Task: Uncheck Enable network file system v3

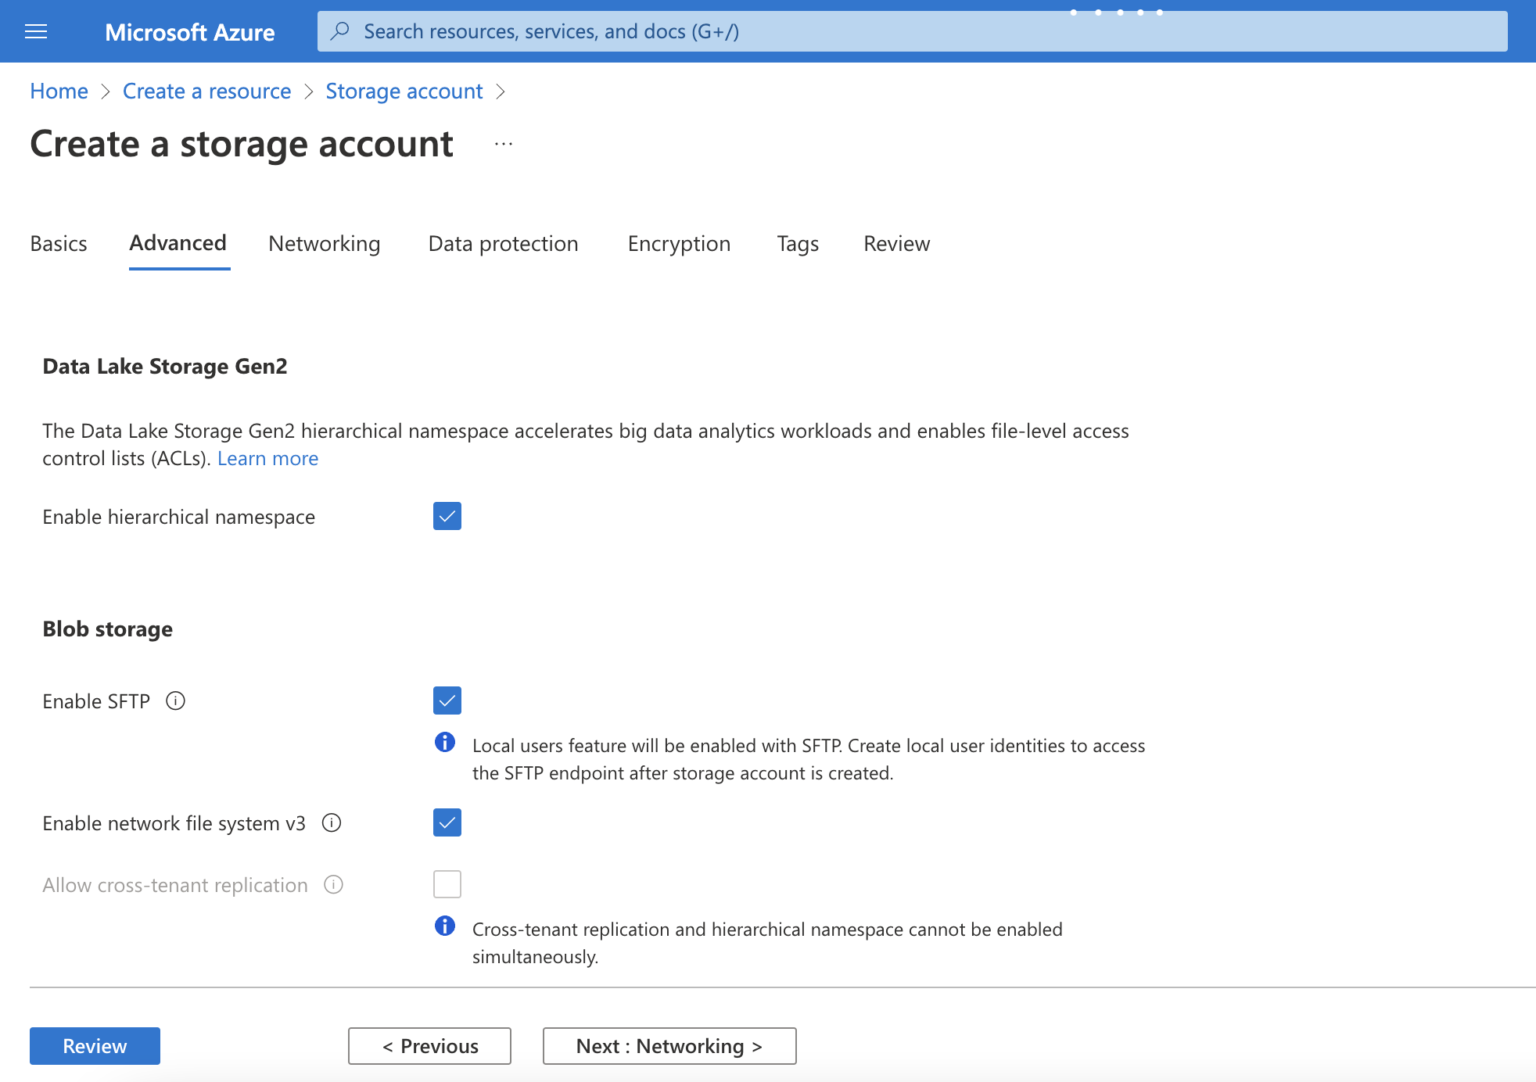Action: 447,822
